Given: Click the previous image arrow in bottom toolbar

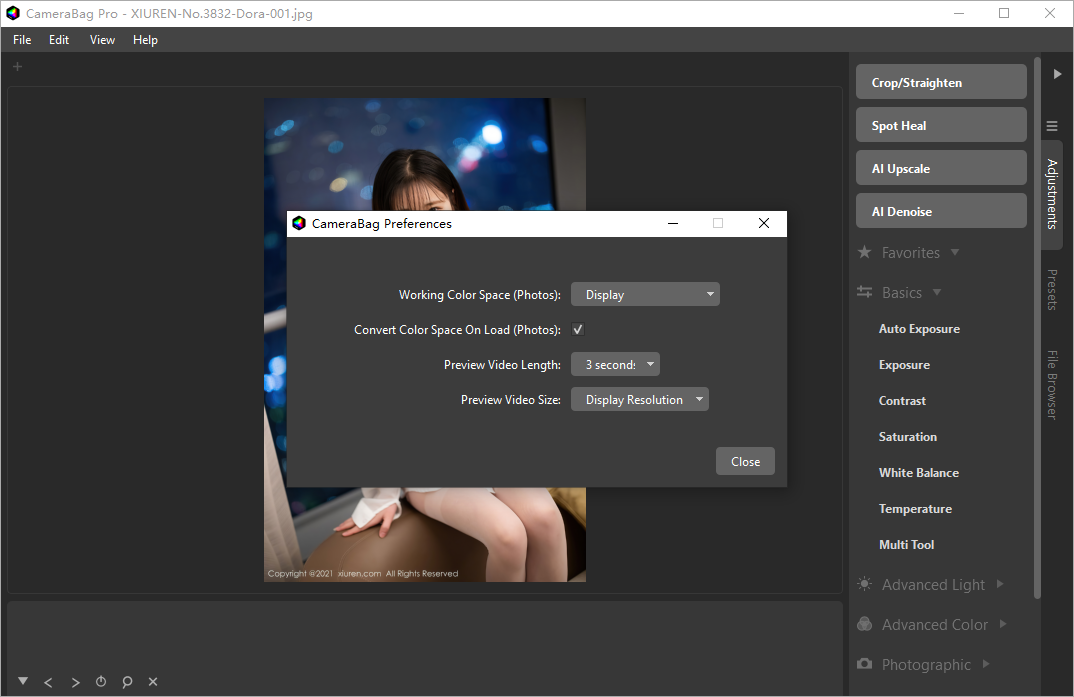Looking at the screenshot, I should click(48, 682).
